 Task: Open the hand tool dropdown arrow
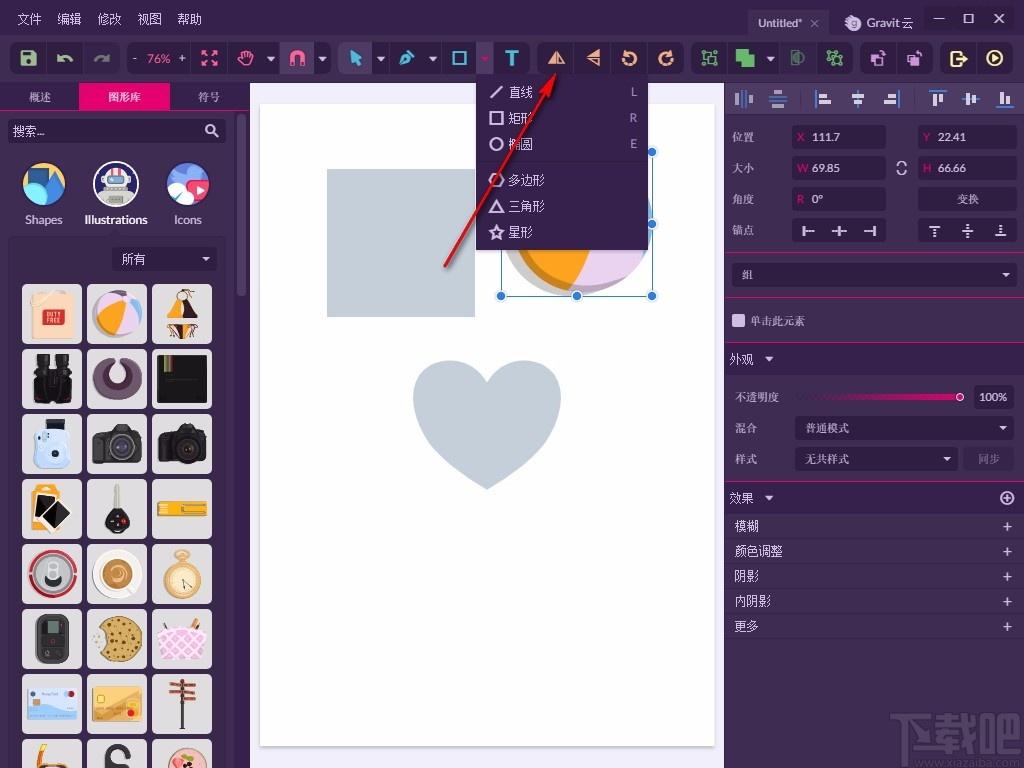coord(271,59)
